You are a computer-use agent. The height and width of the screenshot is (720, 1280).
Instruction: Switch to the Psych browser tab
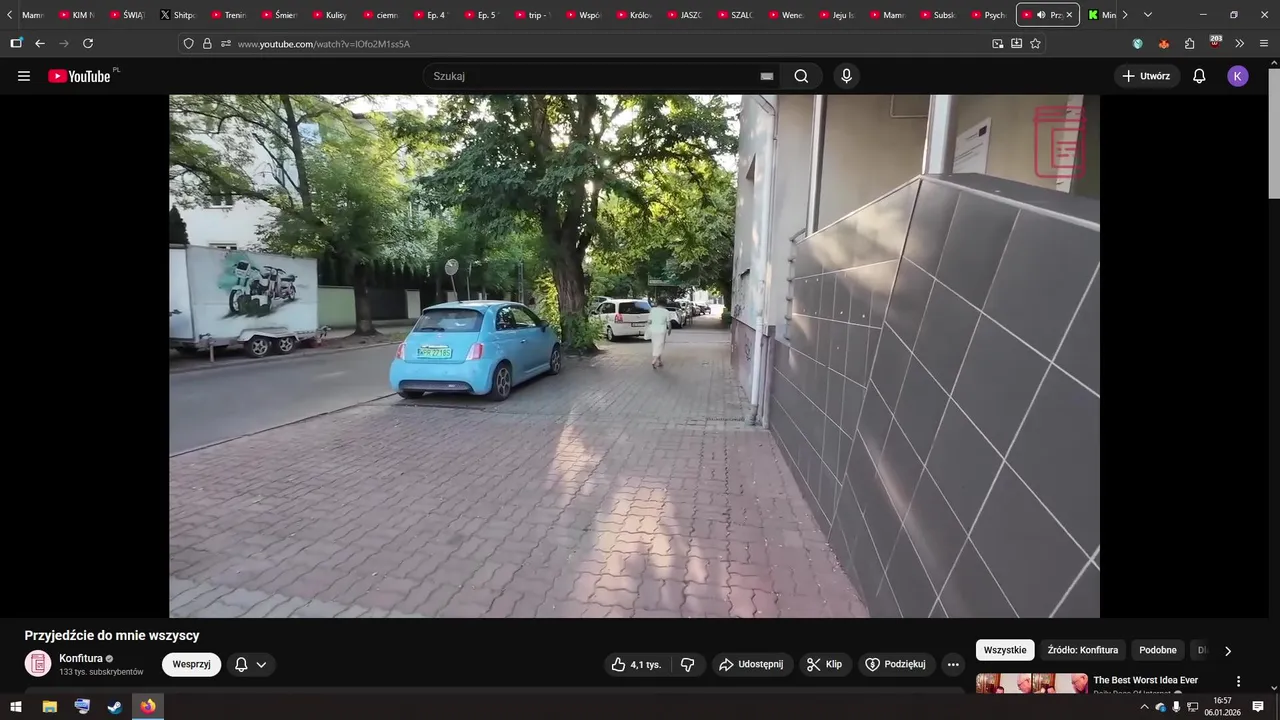(990, 15)
